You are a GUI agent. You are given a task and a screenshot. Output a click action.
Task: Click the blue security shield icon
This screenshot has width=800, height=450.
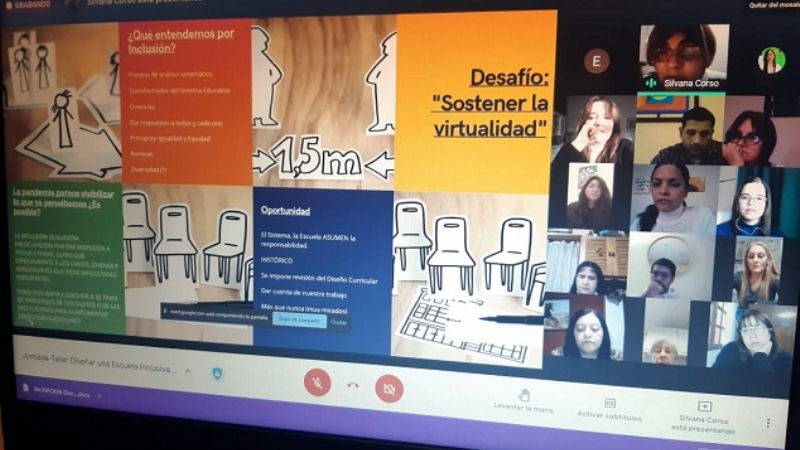pos(217,373)
